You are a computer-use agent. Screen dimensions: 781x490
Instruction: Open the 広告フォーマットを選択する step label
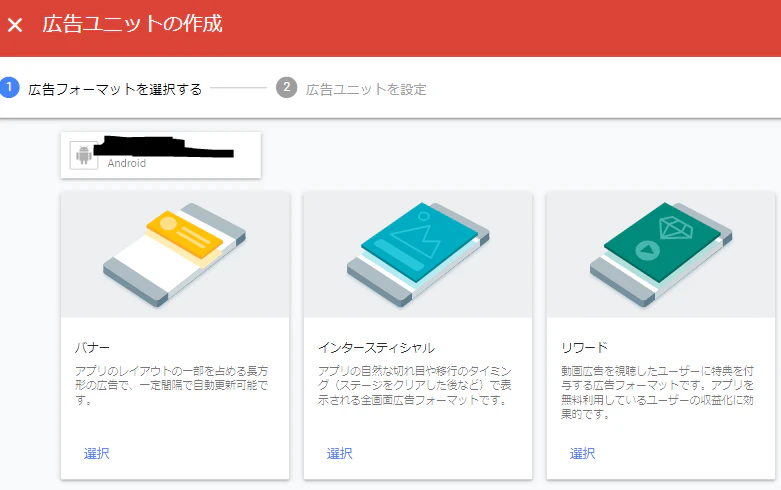[115, 89]
